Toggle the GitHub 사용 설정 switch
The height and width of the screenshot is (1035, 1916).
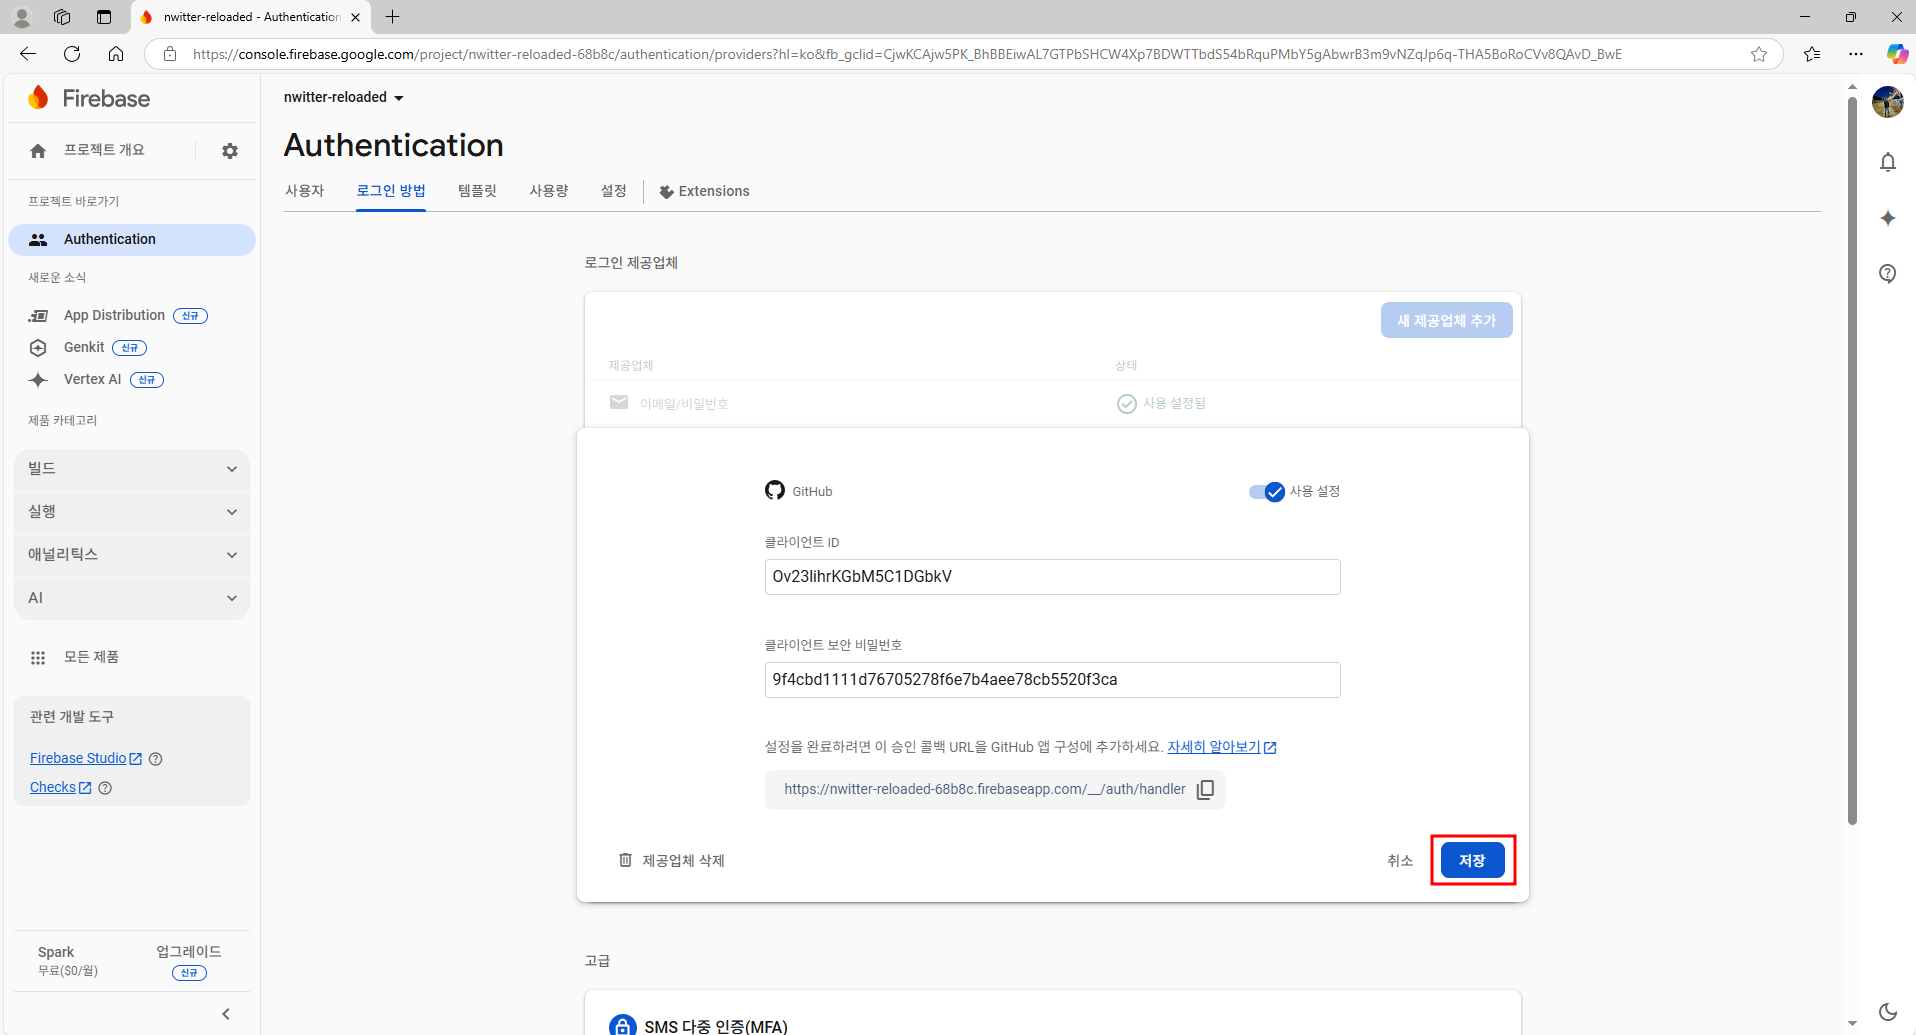coord(1267,492)
